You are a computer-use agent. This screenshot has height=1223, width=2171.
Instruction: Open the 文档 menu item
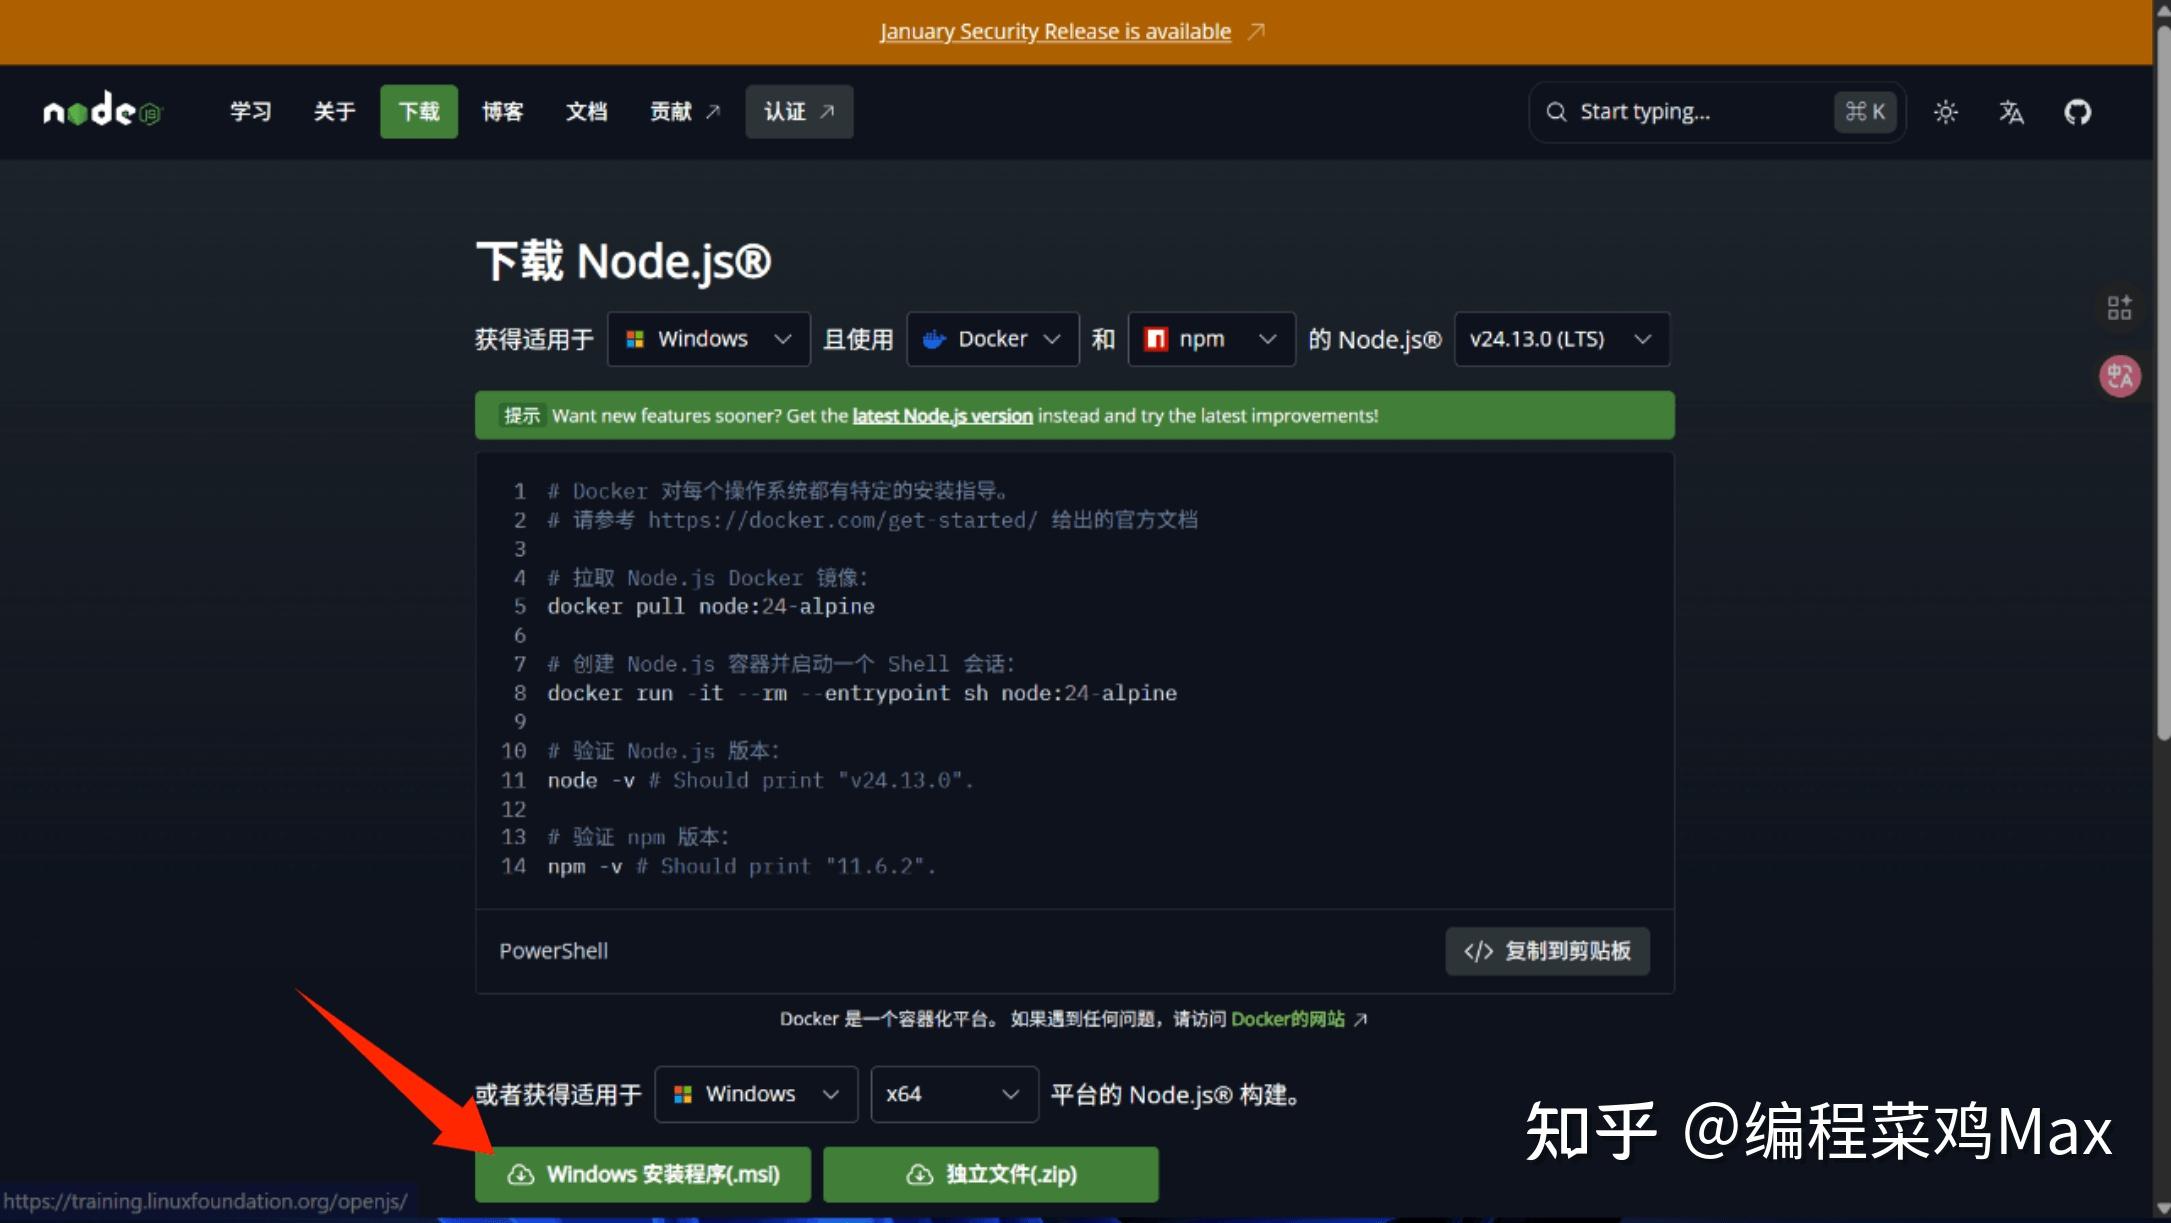(x=586, y=111)
